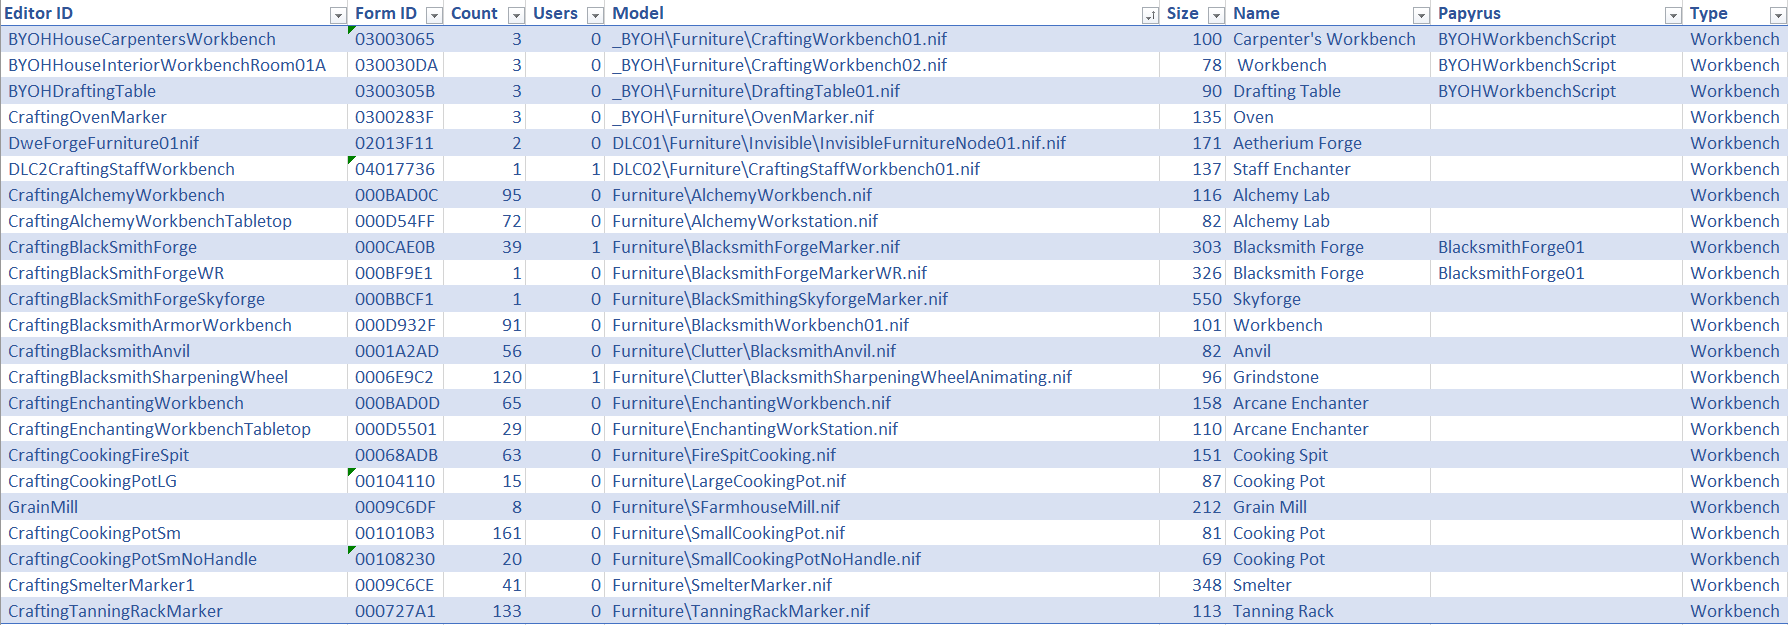1788x625 pixels.
Task: Click the Size cell showing 550
Action: [x=1206, y=299]
